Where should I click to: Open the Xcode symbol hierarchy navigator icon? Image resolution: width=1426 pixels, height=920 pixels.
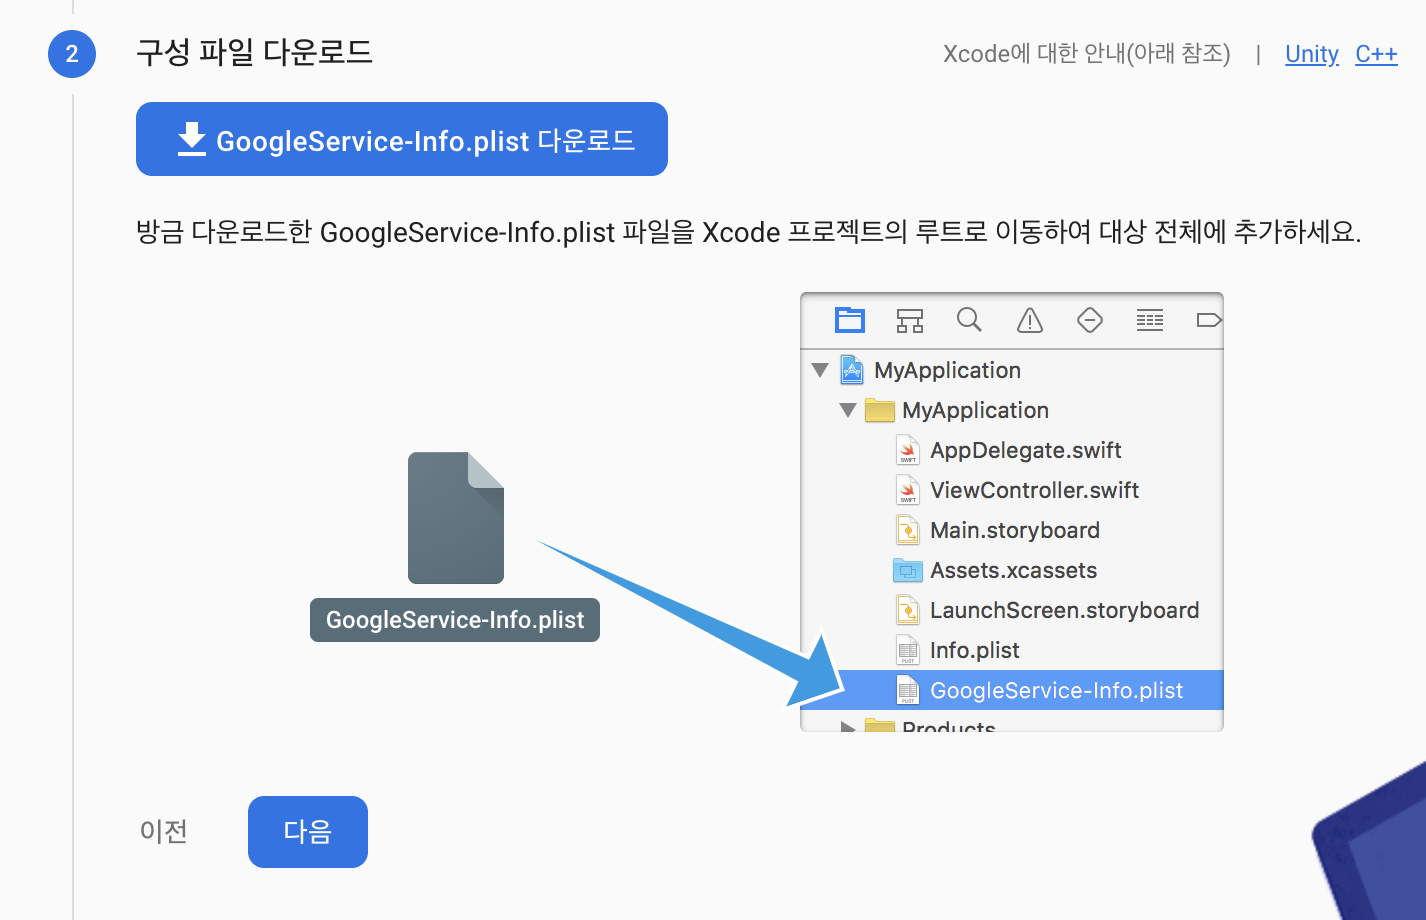coord(910,320)
